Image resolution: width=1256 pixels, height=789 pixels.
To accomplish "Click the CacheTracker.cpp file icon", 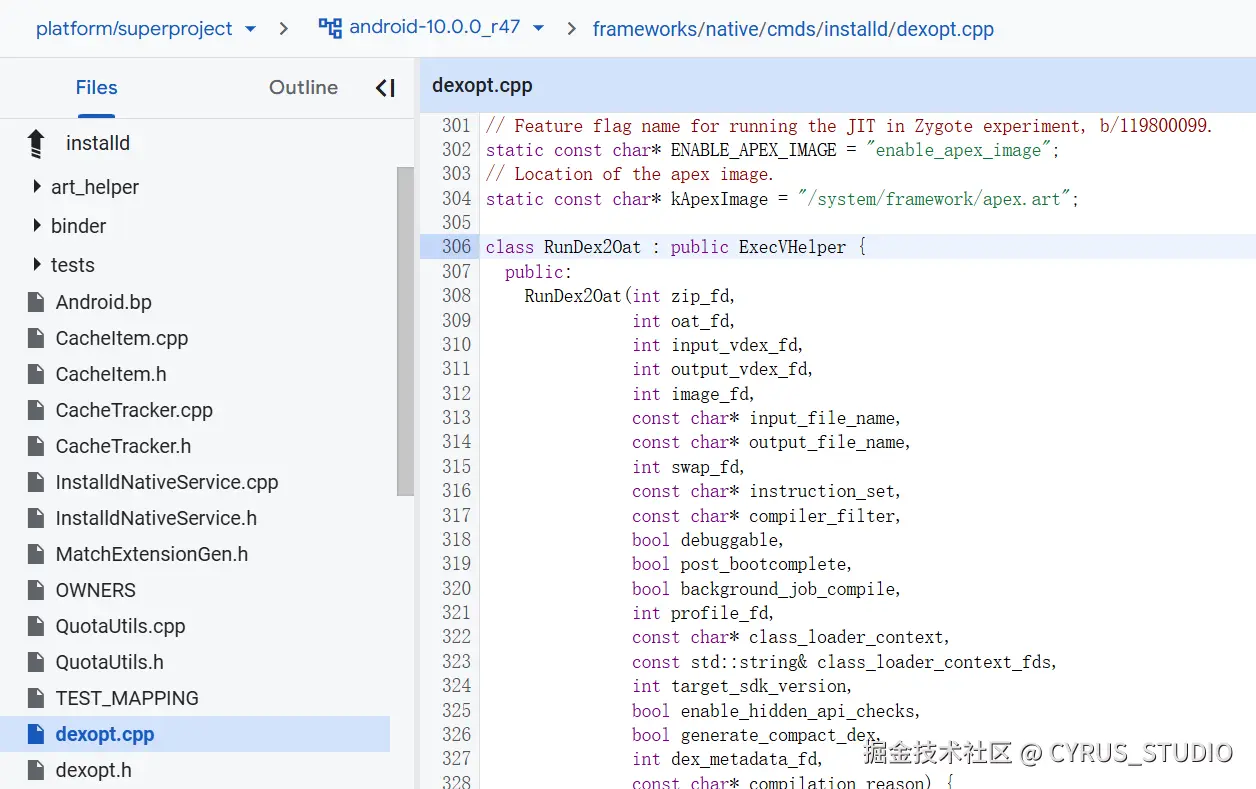I will point(36,410).
